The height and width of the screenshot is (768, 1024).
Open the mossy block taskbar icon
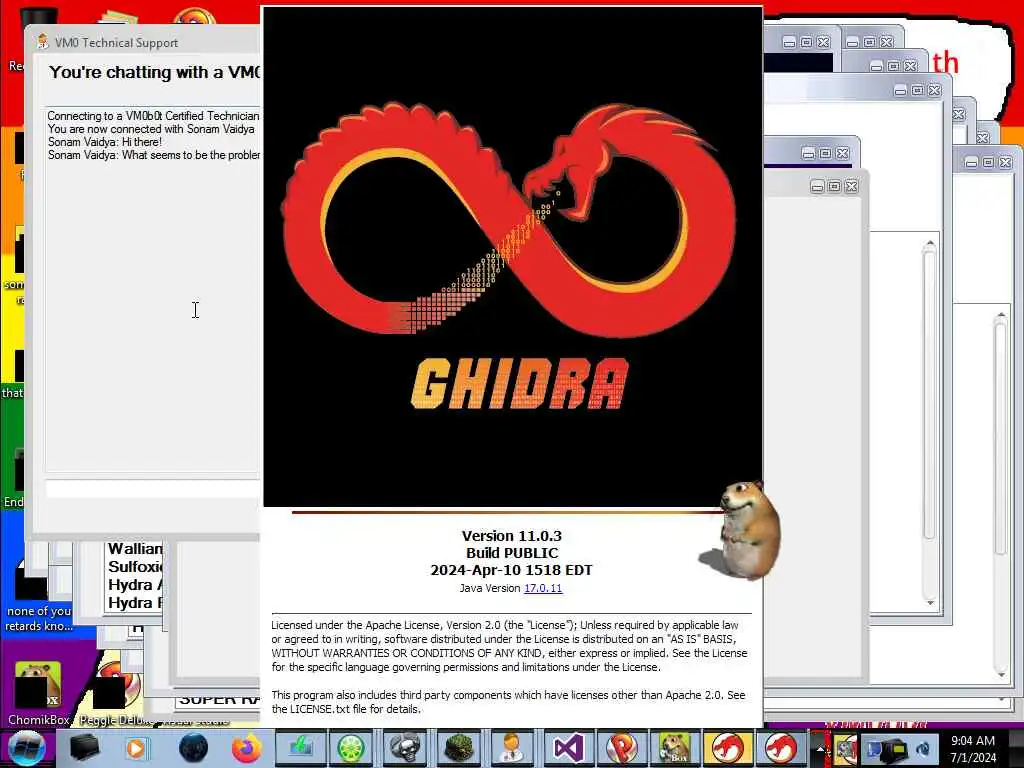458,748
